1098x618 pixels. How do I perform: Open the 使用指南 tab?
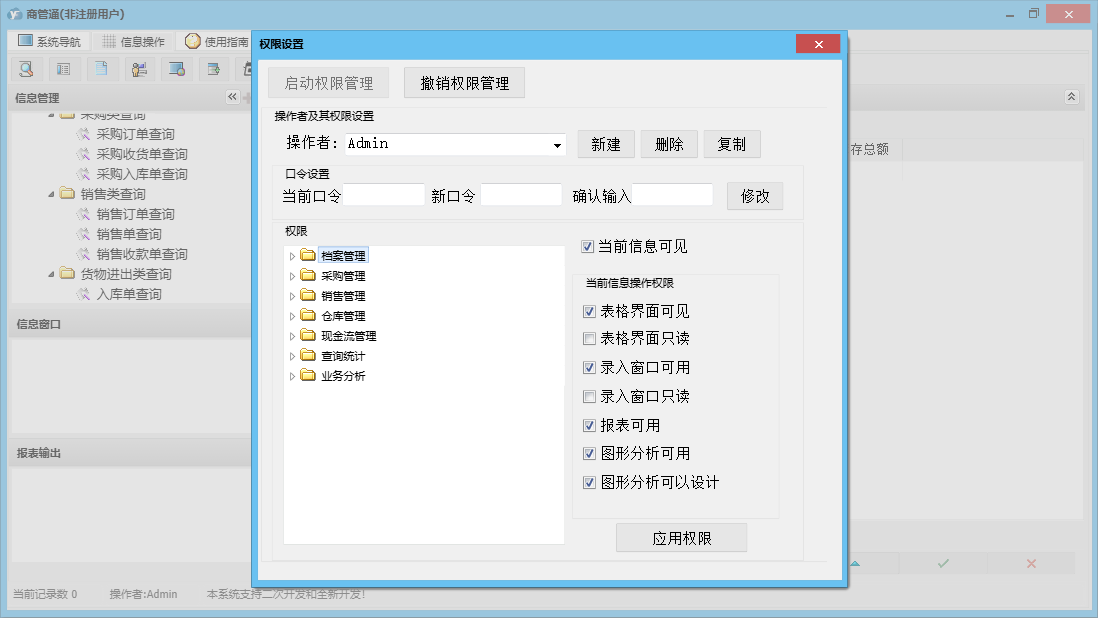pyautogui.click(x=216, y=41)
